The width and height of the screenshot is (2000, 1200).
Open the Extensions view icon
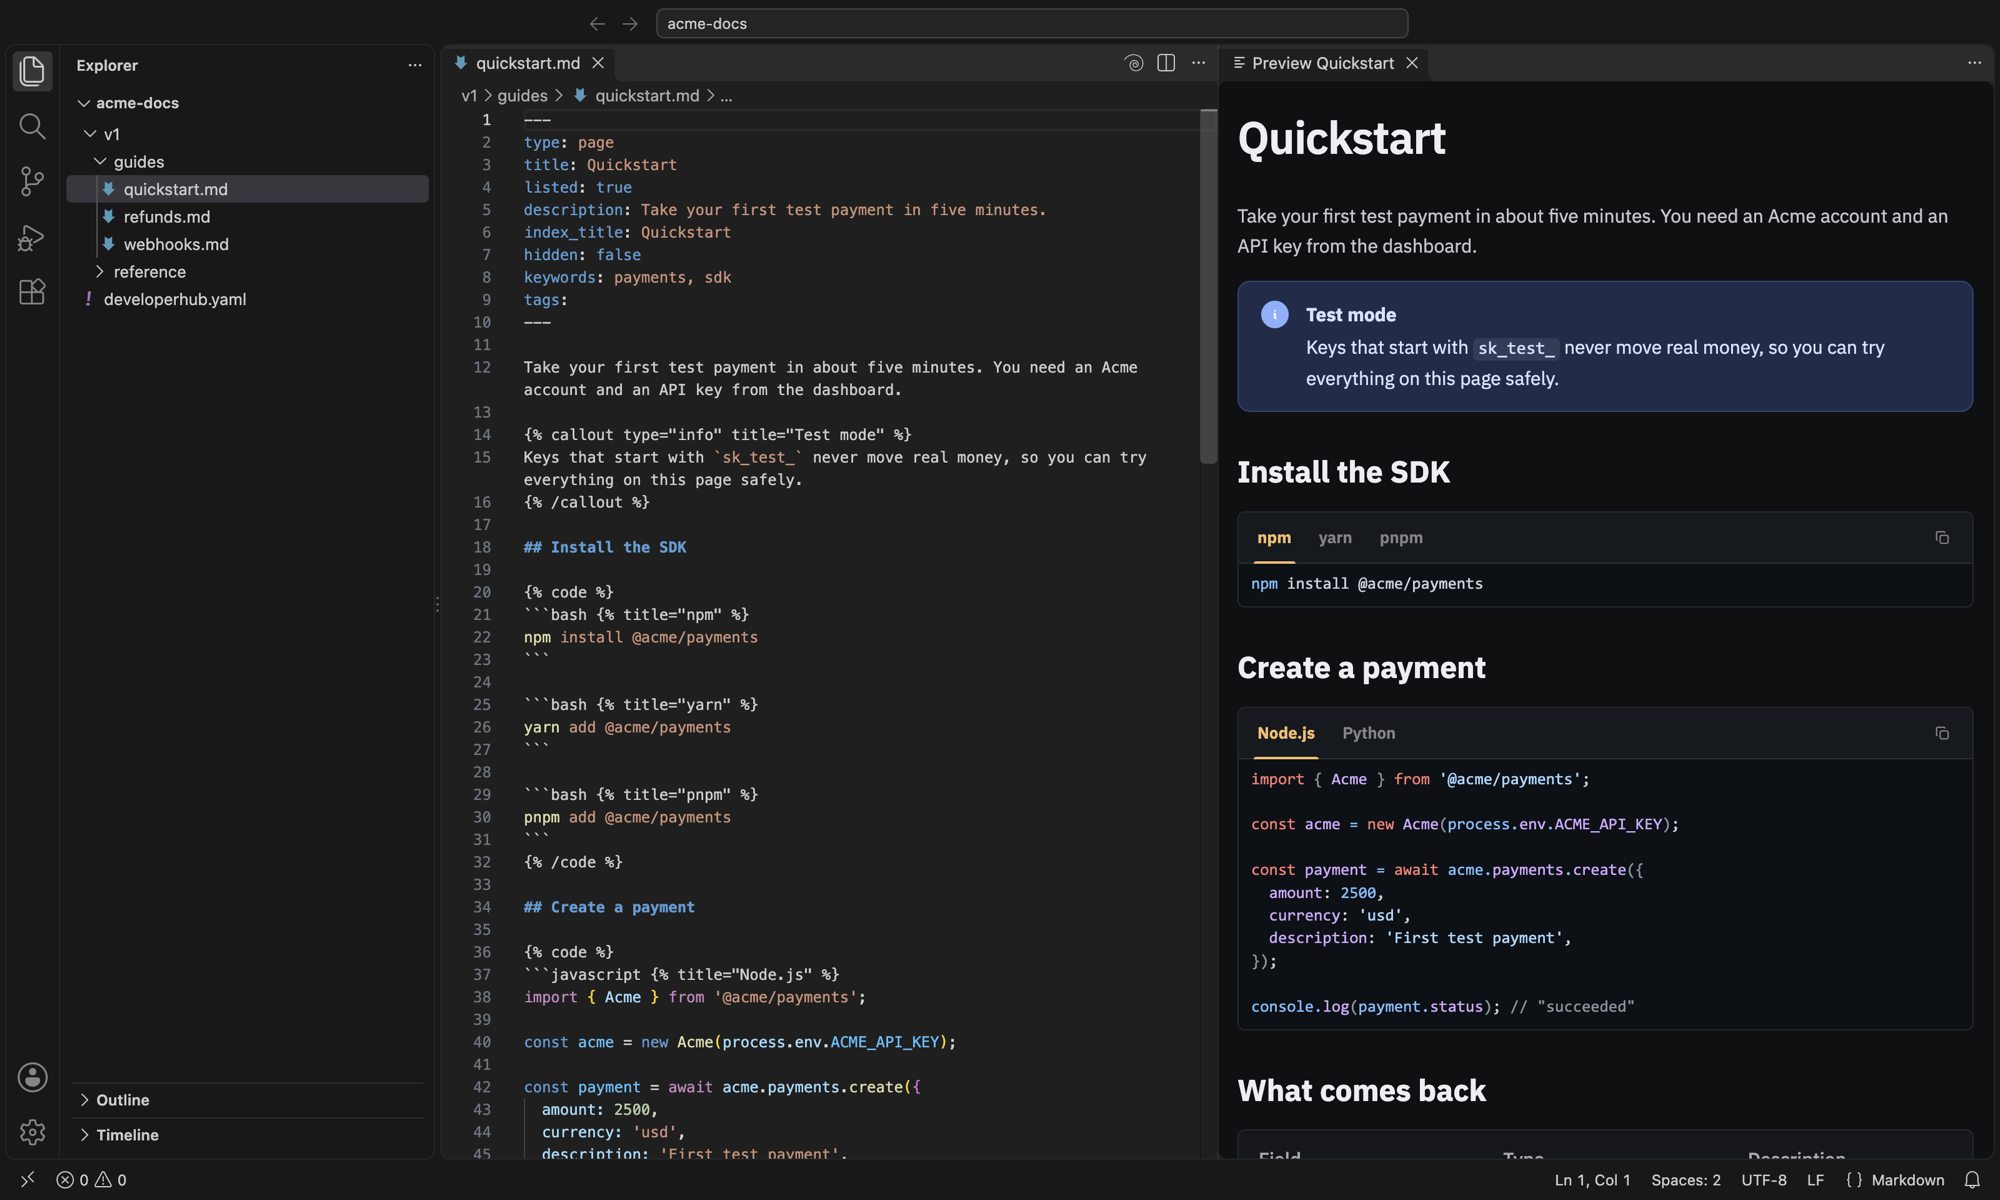(x=32, y=292)
